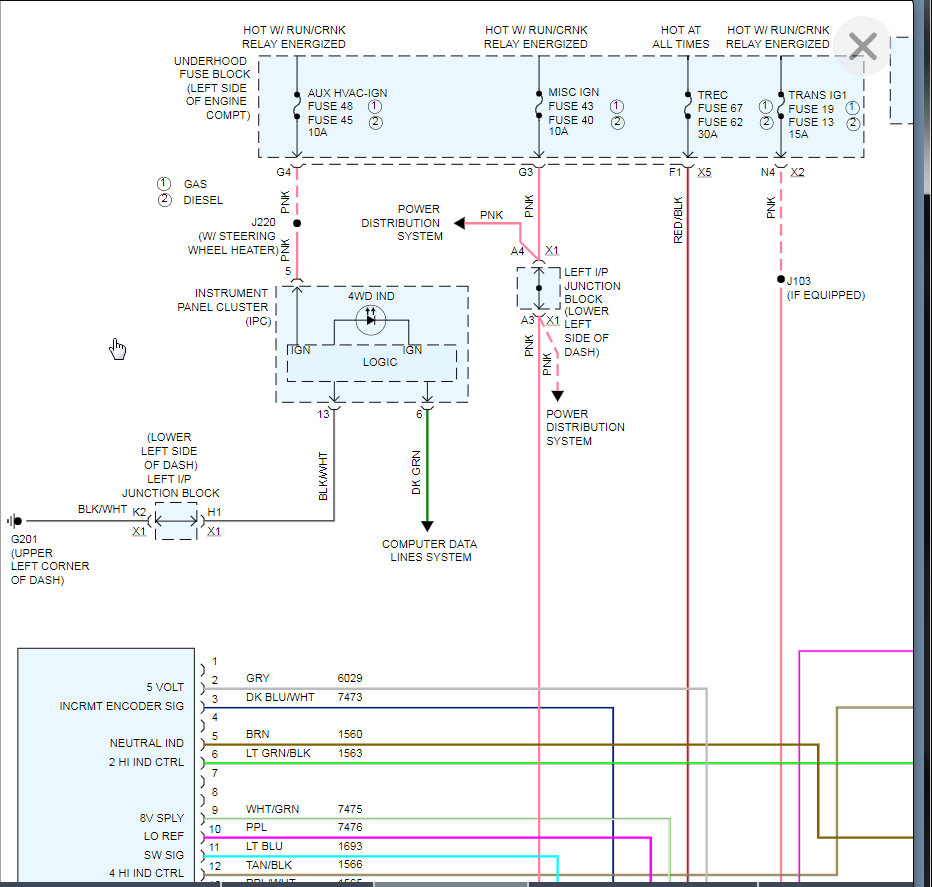932x887 pixels.
Task: Click the PPL 7476 circuit row
Action: pyautogui.click(x=304, y=828)
